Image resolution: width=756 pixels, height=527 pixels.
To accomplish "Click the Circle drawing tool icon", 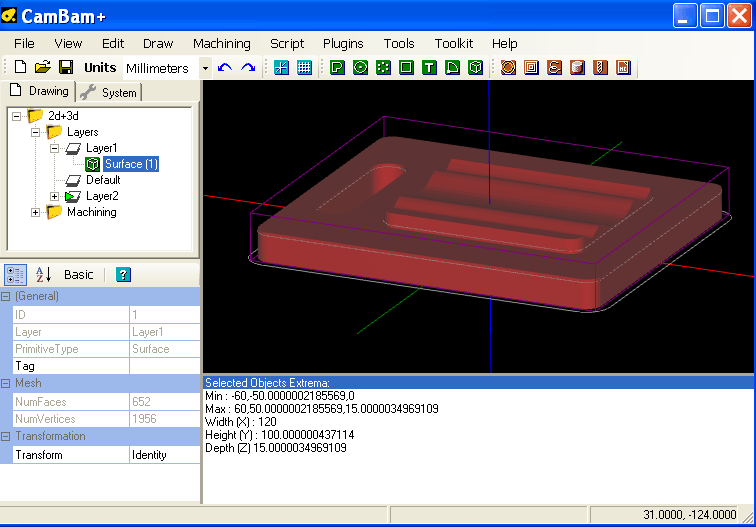I will (x=360, y=67).
